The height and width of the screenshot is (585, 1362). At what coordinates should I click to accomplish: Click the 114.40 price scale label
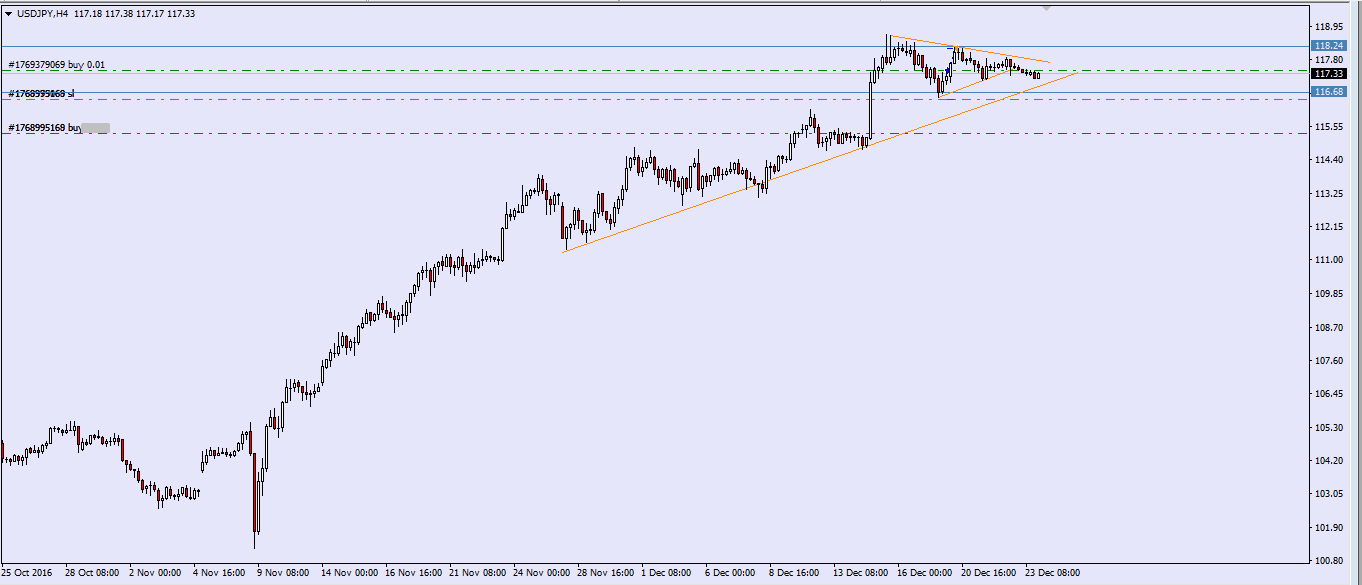click(1329, 160)
